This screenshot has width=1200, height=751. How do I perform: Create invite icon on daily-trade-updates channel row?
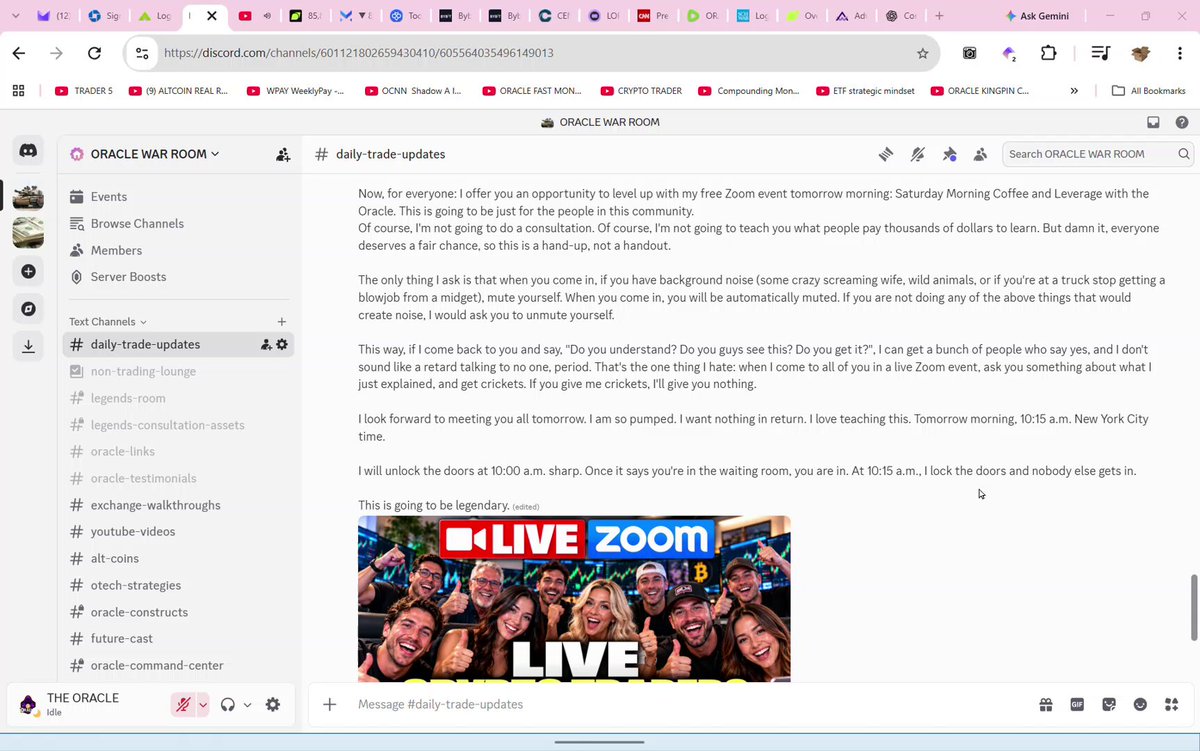click(266, 344)
